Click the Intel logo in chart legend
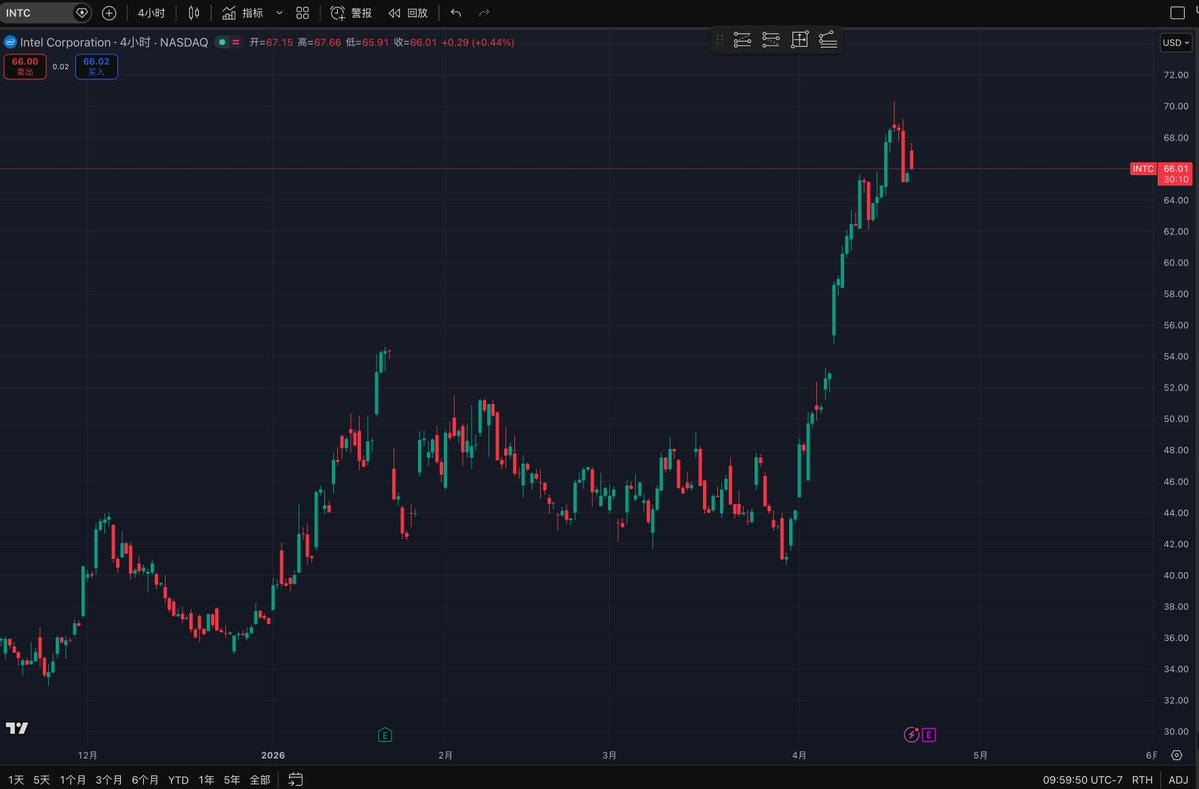The image size is (1199, 789). [10, 42]
